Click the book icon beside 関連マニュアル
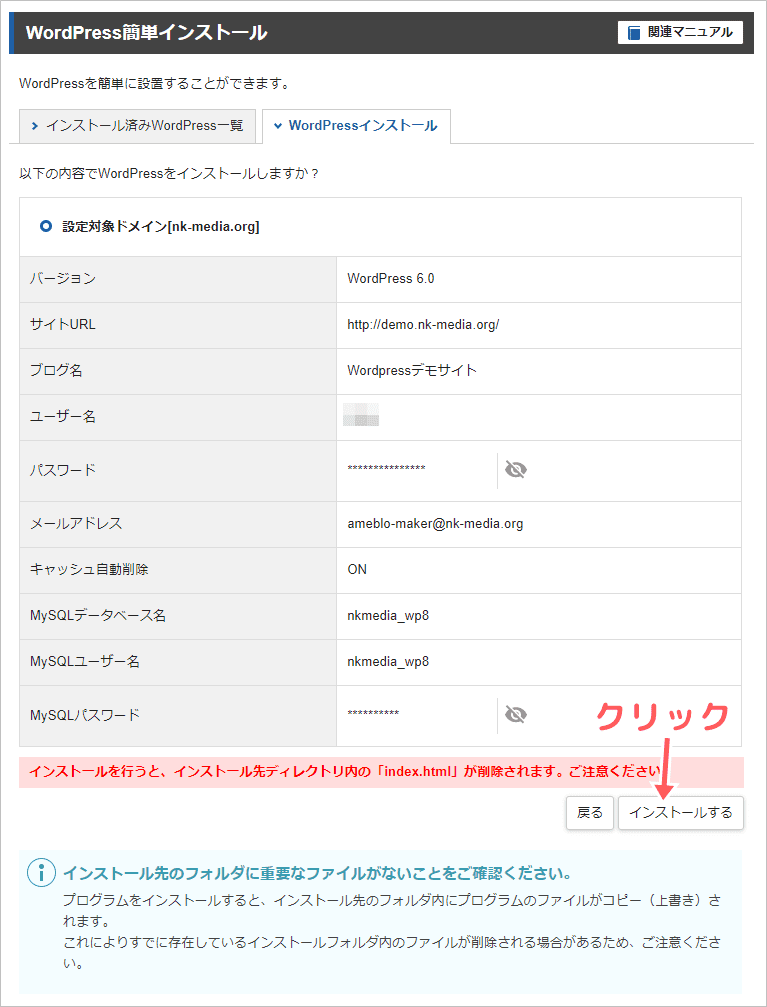Viewport: 767px width, 1007px height. click(634, 33)
